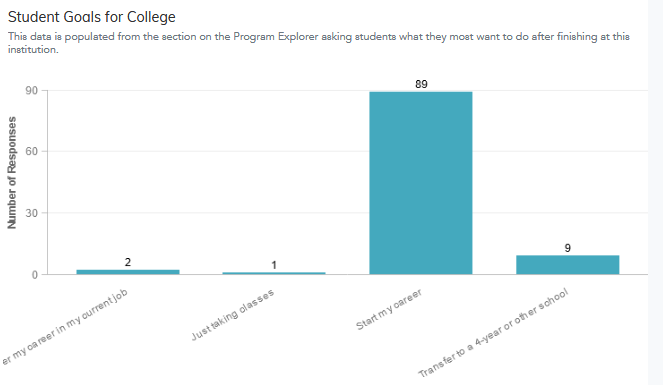Select the bar for transferring to a 4-year school
This screenshot has height=385, width=663.
click(x=567, y=265)
